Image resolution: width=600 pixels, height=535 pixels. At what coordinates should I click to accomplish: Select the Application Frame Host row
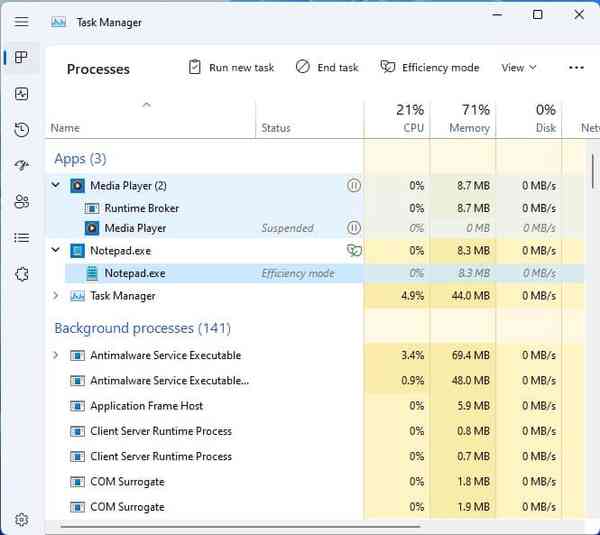pos(316,406)
